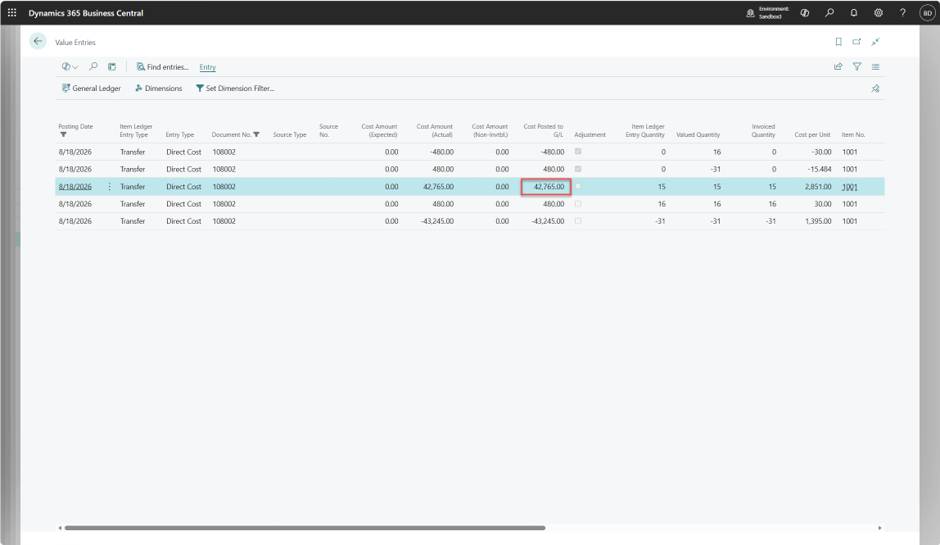Click the Invoiced Quantity column header
Screen dimensions: 940x545
763,131
